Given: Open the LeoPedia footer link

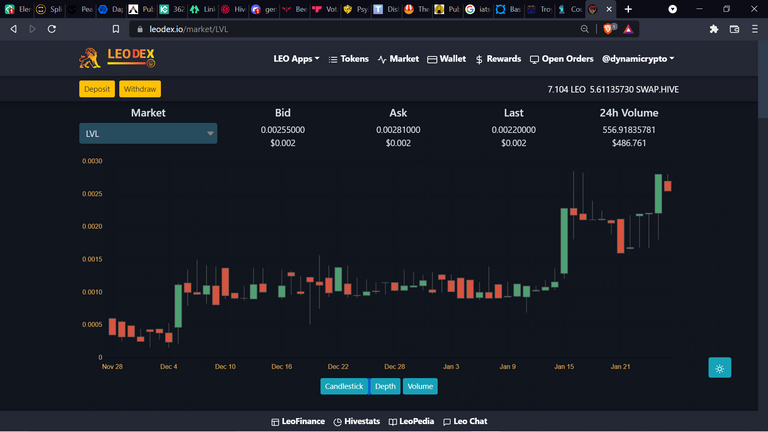Looking at the screenshot, I should (411, 421).
